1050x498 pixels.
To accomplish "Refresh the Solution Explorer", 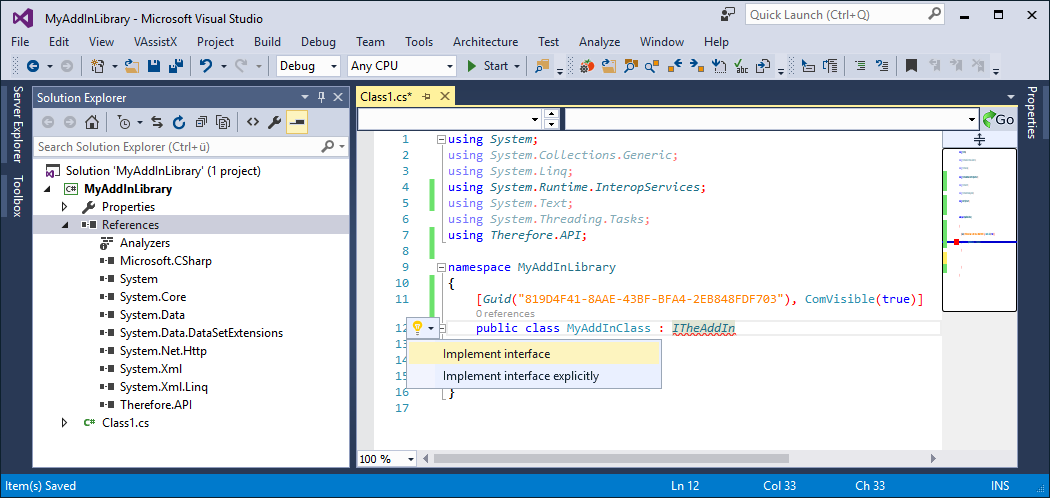I will click(179, 122).
